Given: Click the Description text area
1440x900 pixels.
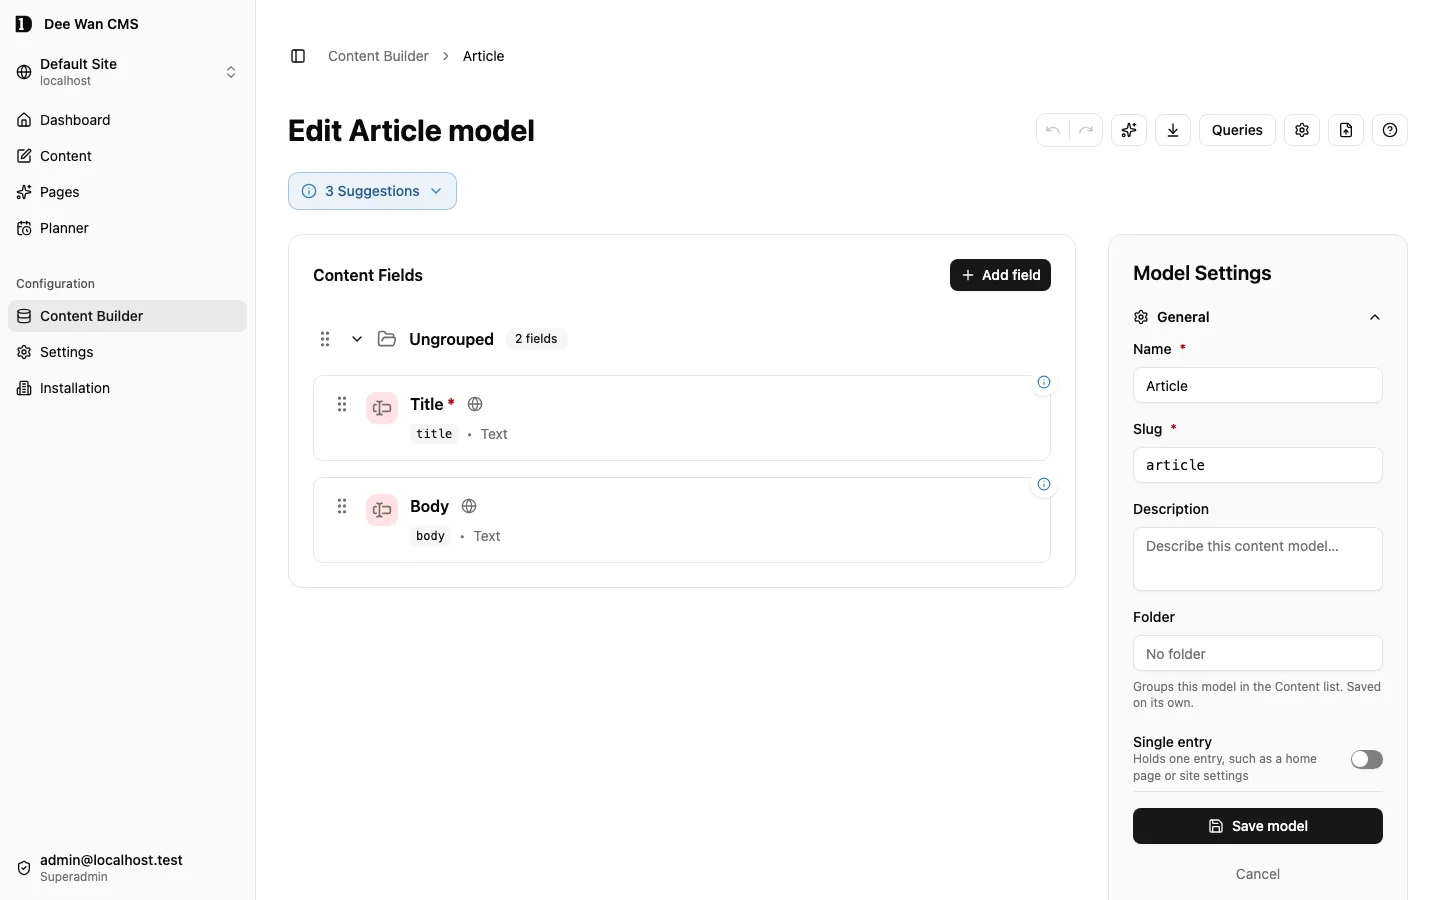Looking at the screenshot, I should click(1258, 559).
